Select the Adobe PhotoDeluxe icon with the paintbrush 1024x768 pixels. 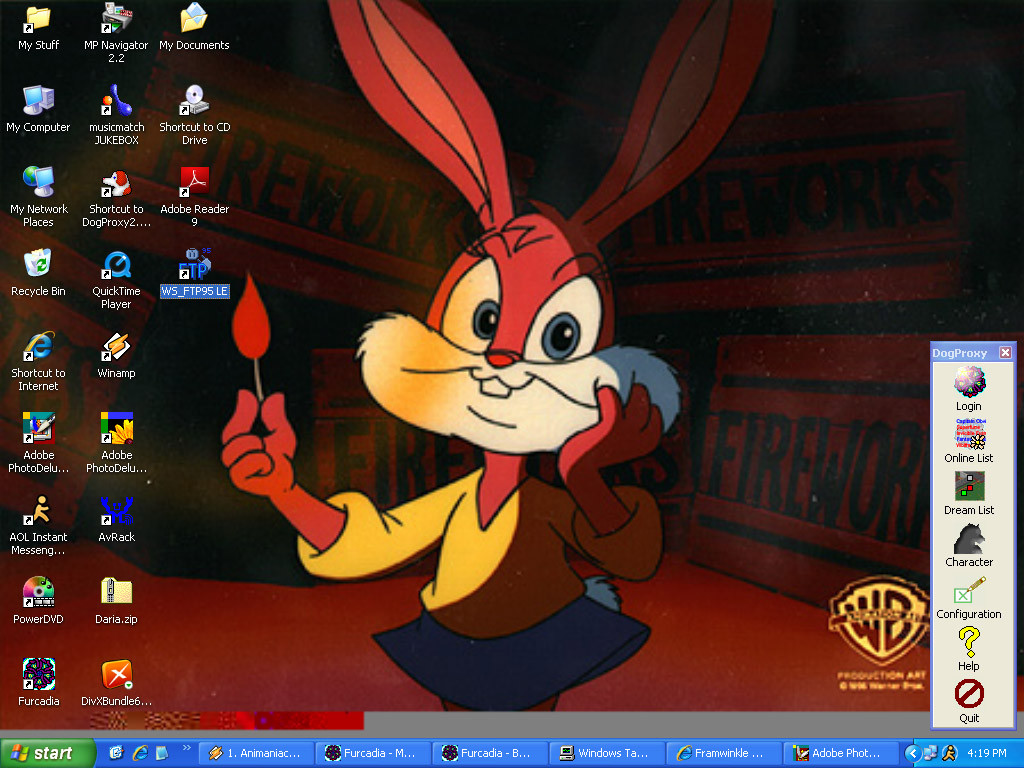[x=39, y=443]
